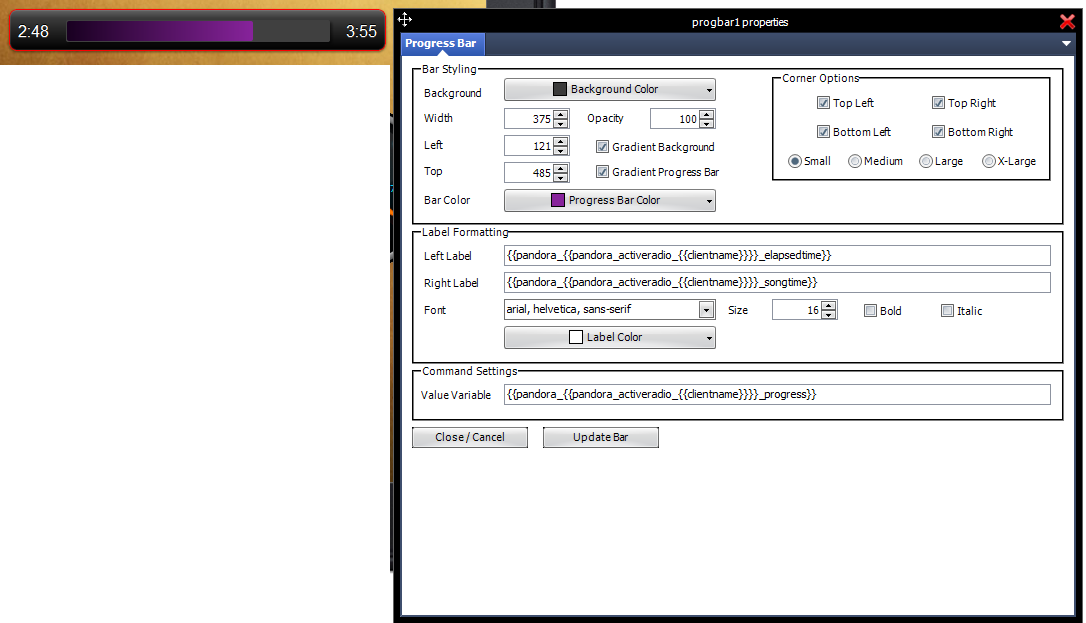Screen dimensions: 1086x623
Task: Decrease font Size with down arrow
Action: tap(828, 315)
